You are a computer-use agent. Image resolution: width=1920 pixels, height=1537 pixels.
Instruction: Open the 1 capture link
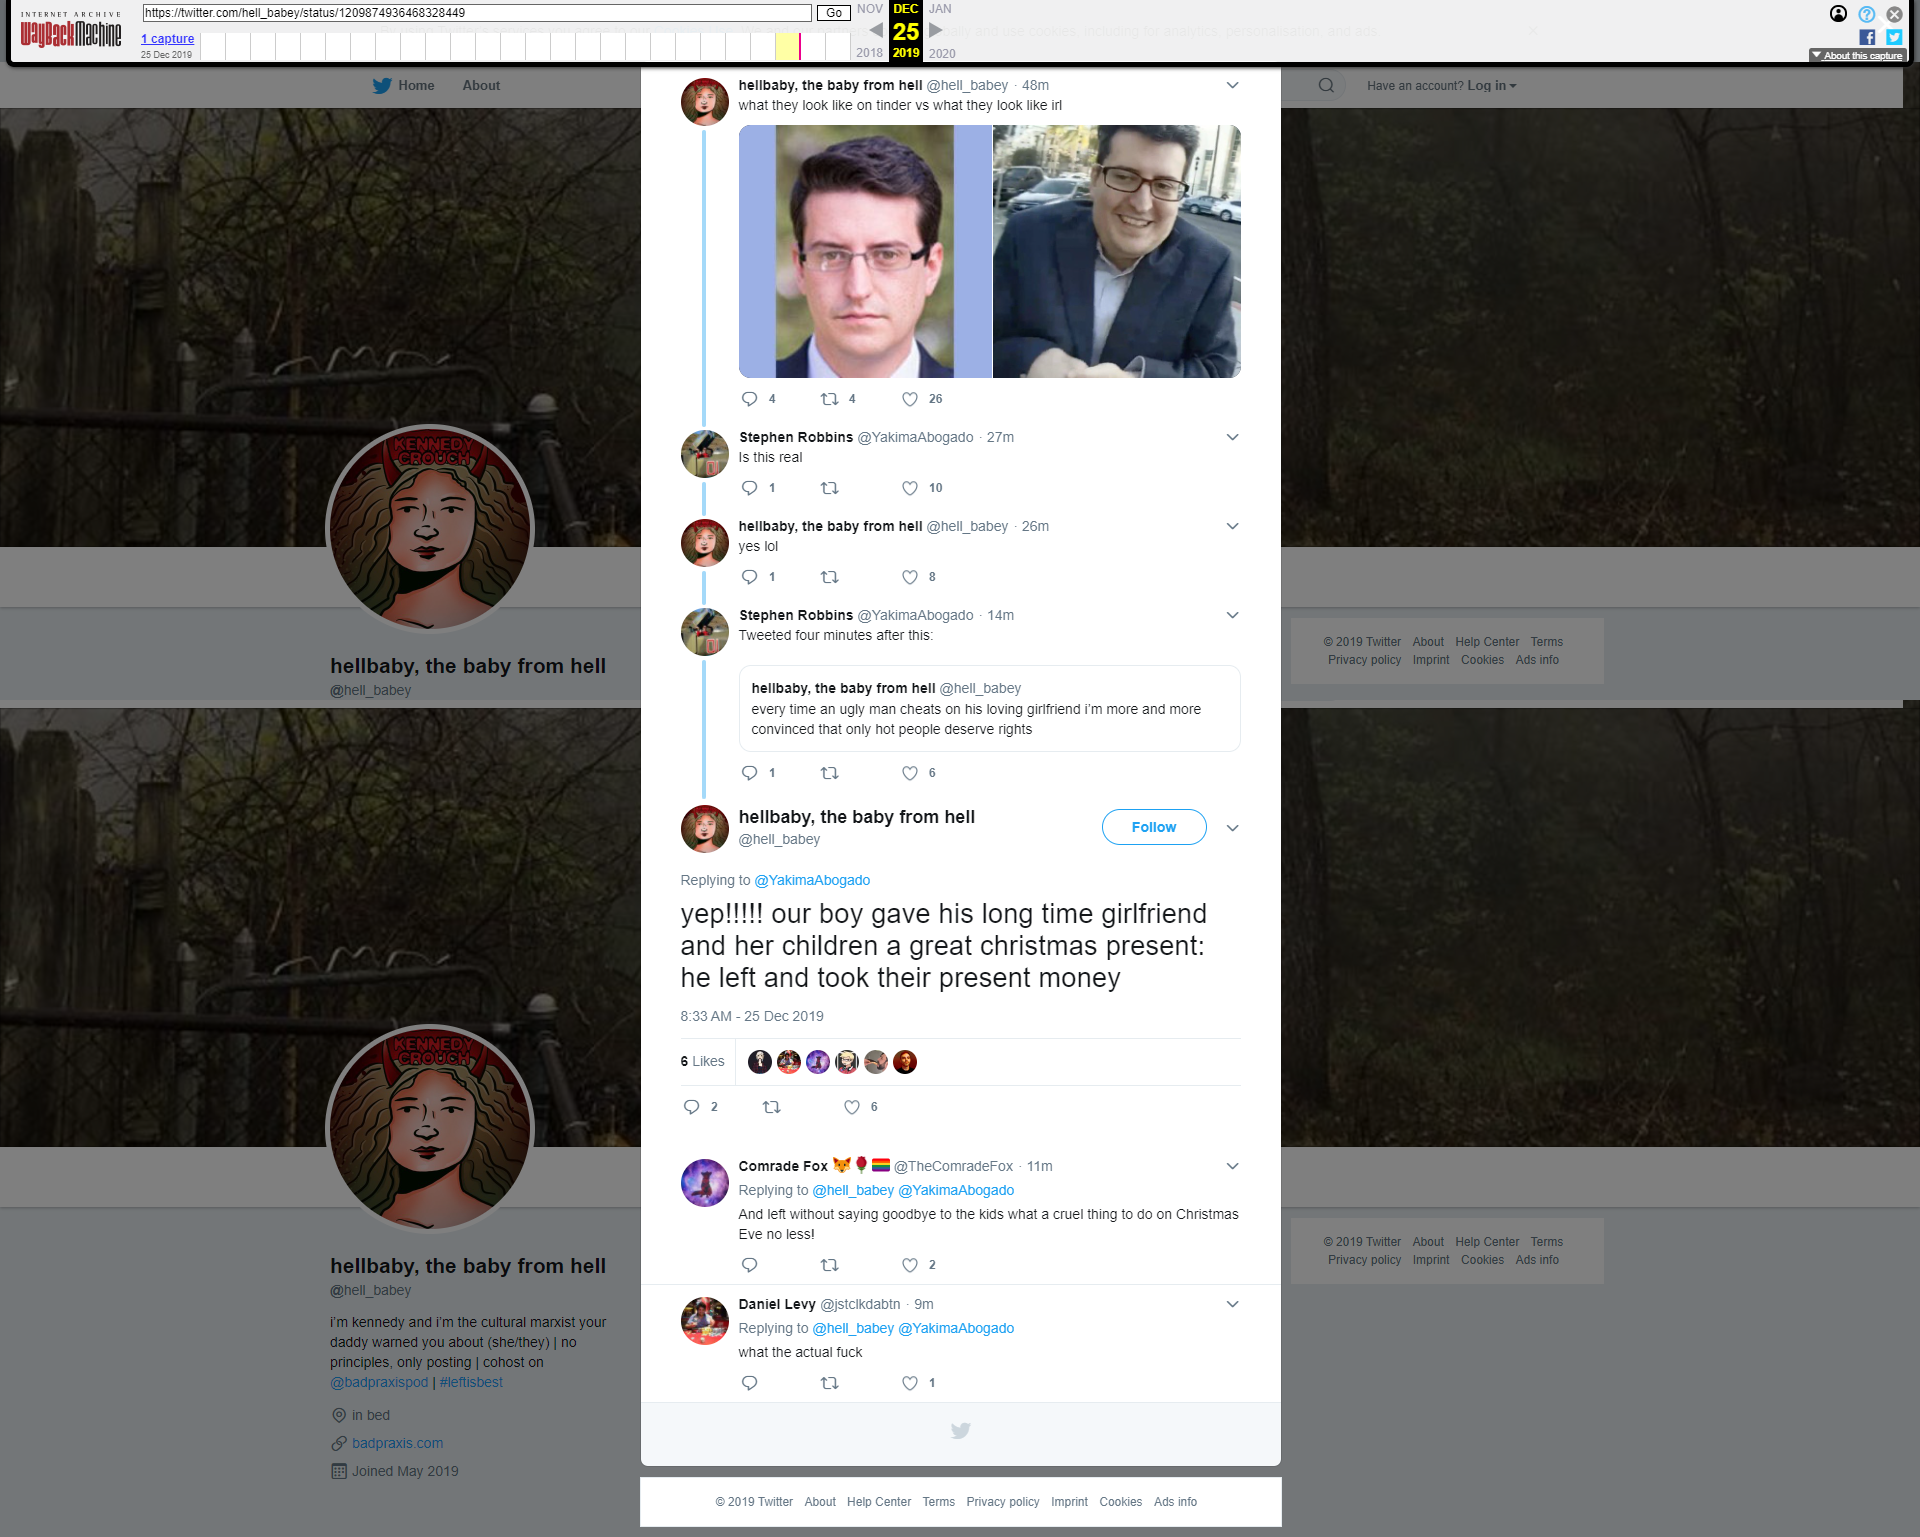pos(167,39)
